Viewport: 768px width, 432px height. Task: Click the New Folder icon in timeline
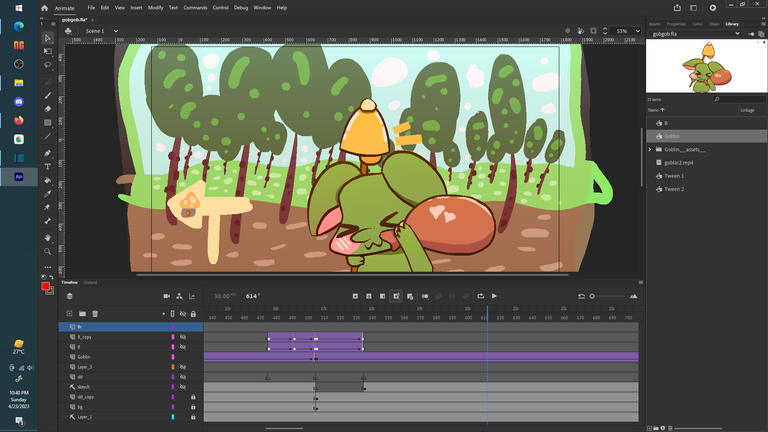coord(82,313)
